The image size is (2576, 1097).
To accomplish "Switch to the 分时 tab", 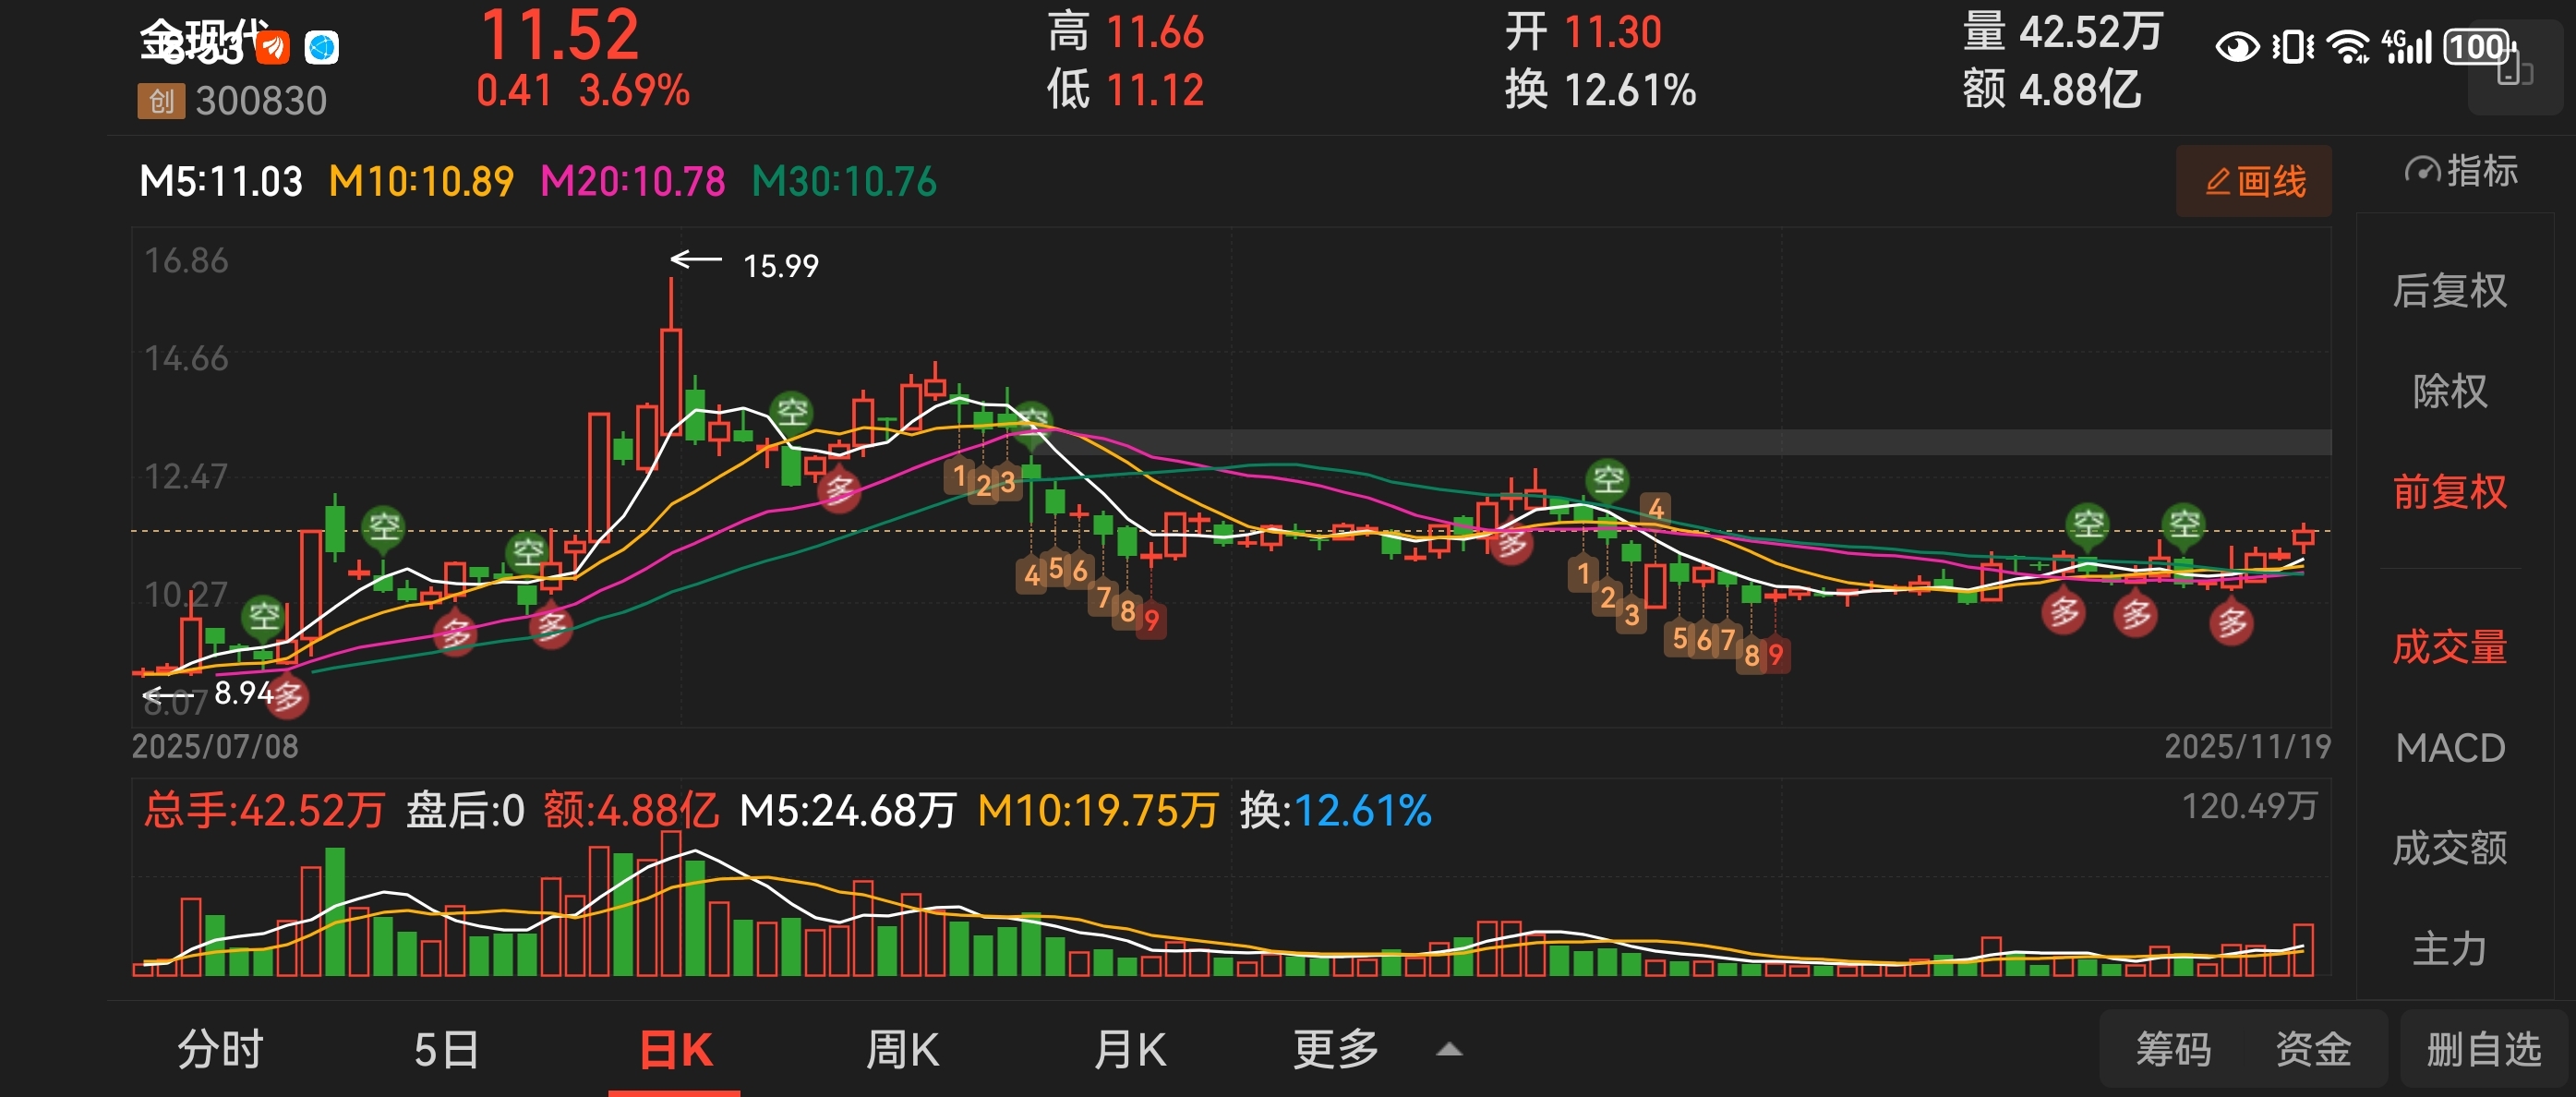I will [220, 1050].
